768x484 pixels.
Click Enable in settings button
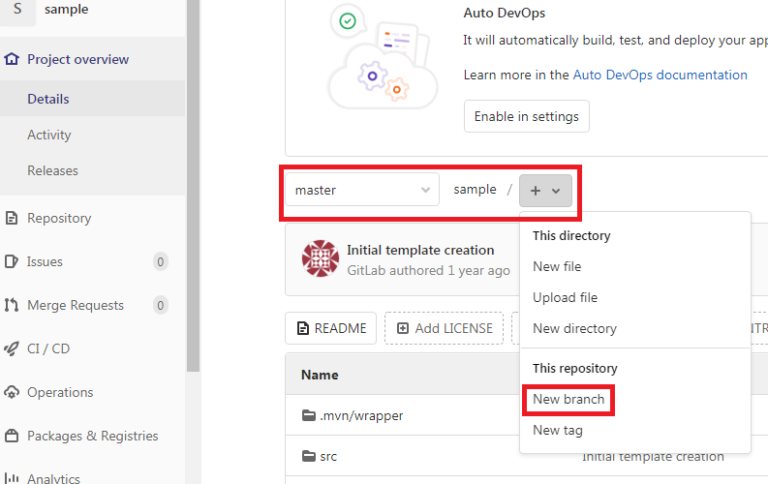[527, 117]
